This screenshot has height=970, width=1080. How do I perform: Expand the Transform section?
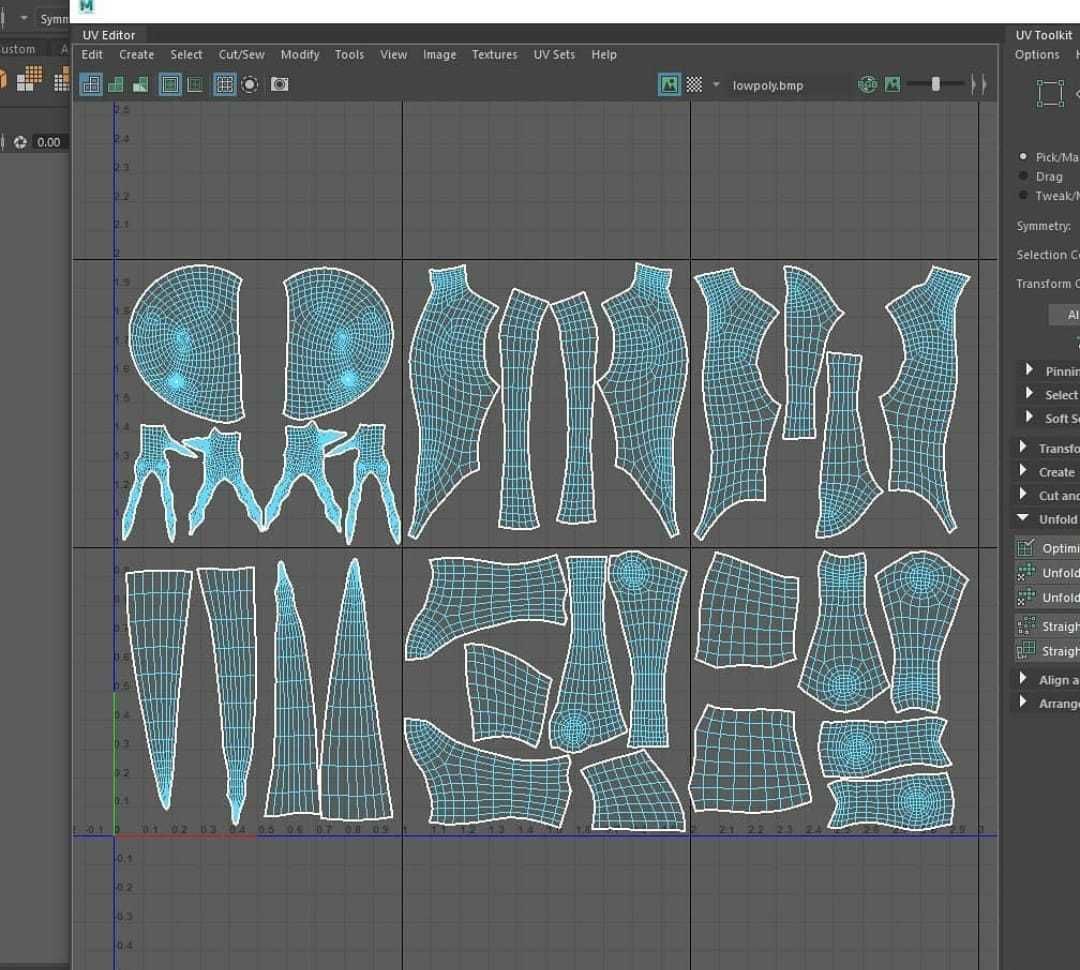pos(1023,447)
